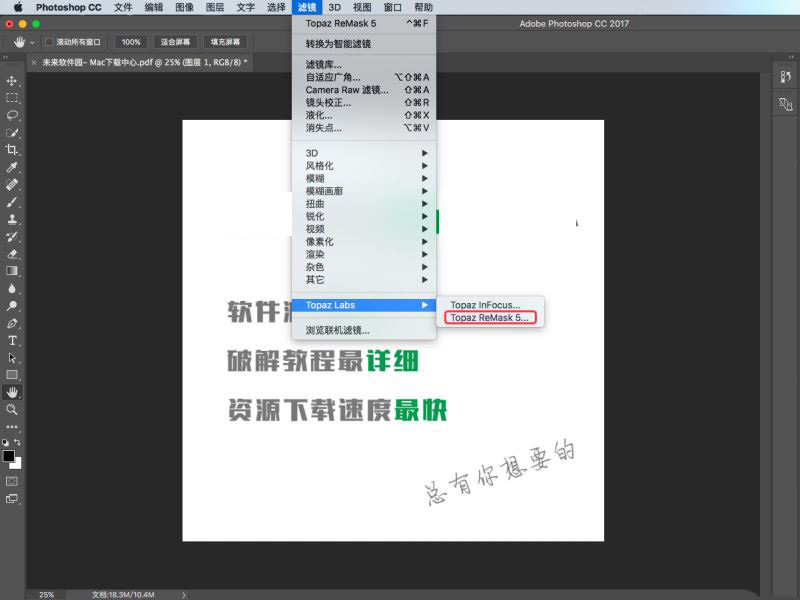Click the foreground color swatch
The height and width of the screenshot is (600, 800).
pos(9,456)
